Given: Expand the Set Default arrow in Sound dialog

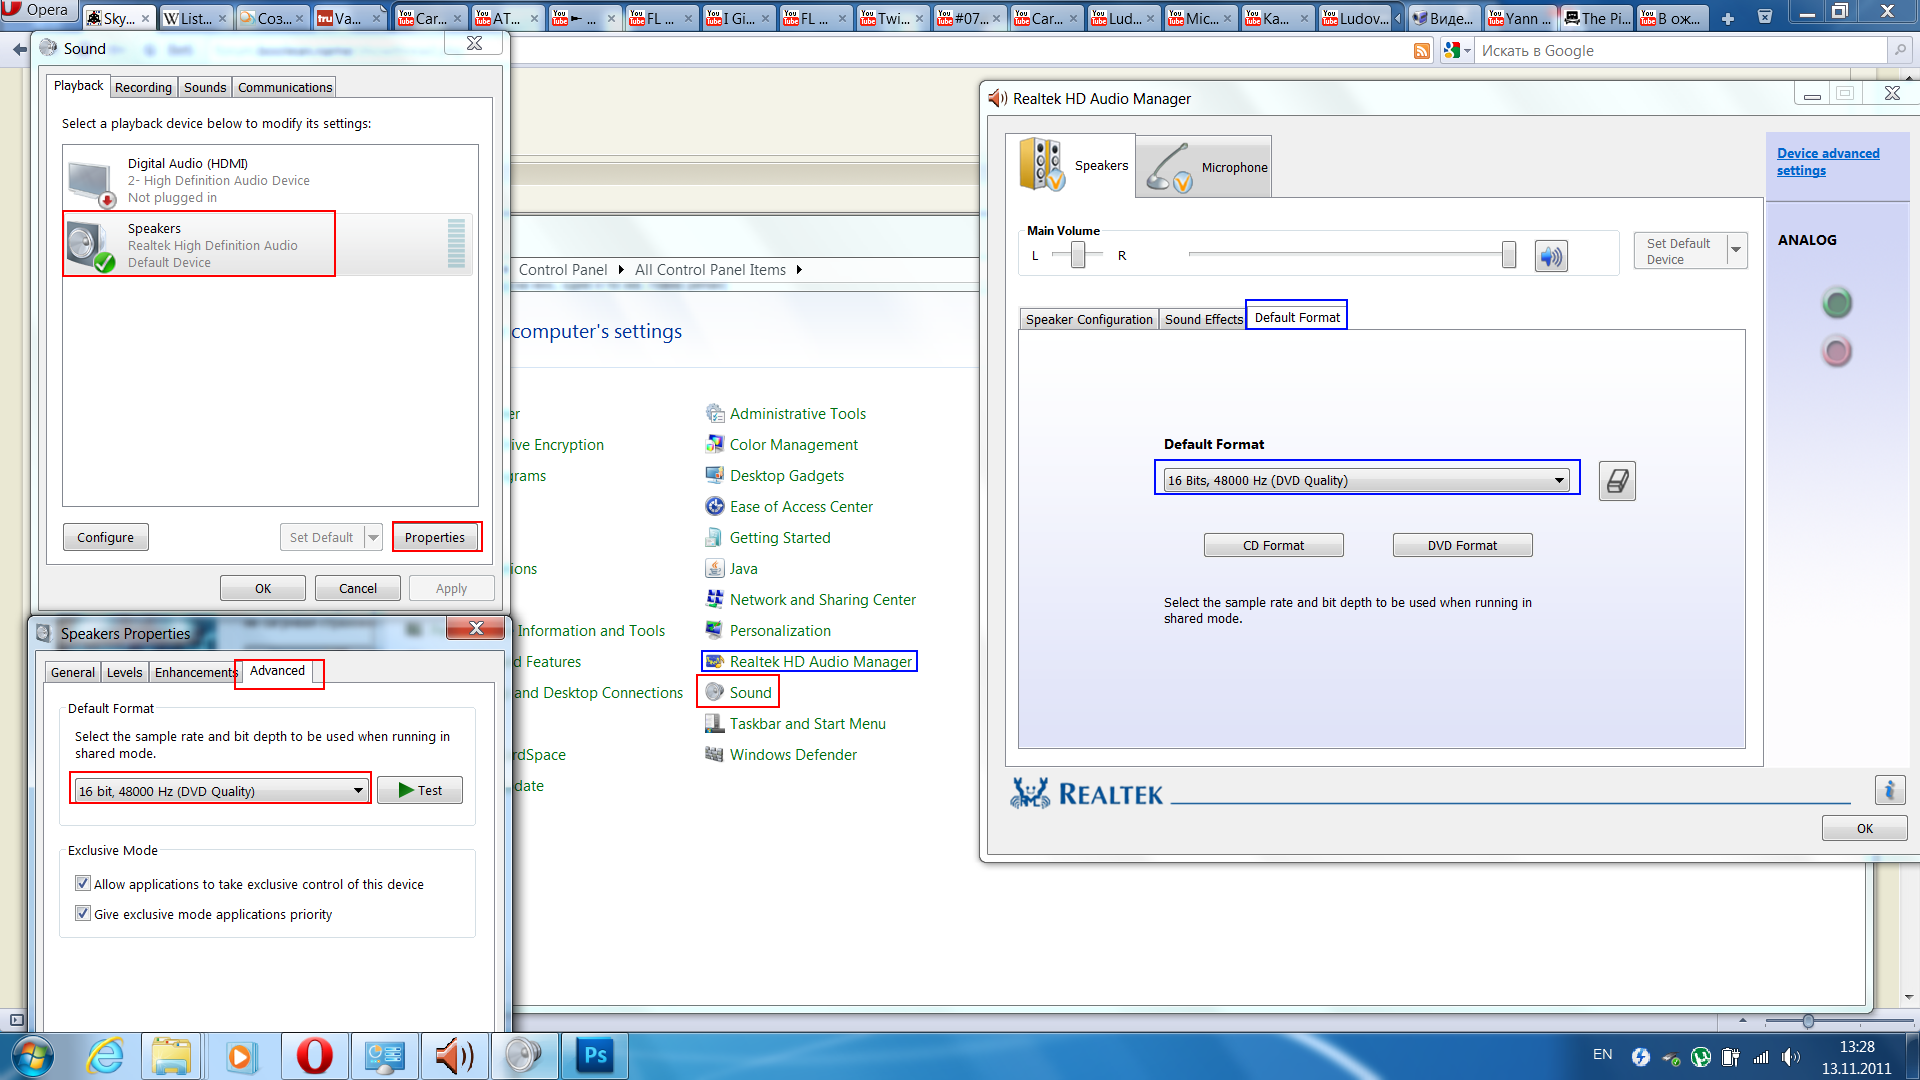Looking at the screenshot, I should [373, 537].
